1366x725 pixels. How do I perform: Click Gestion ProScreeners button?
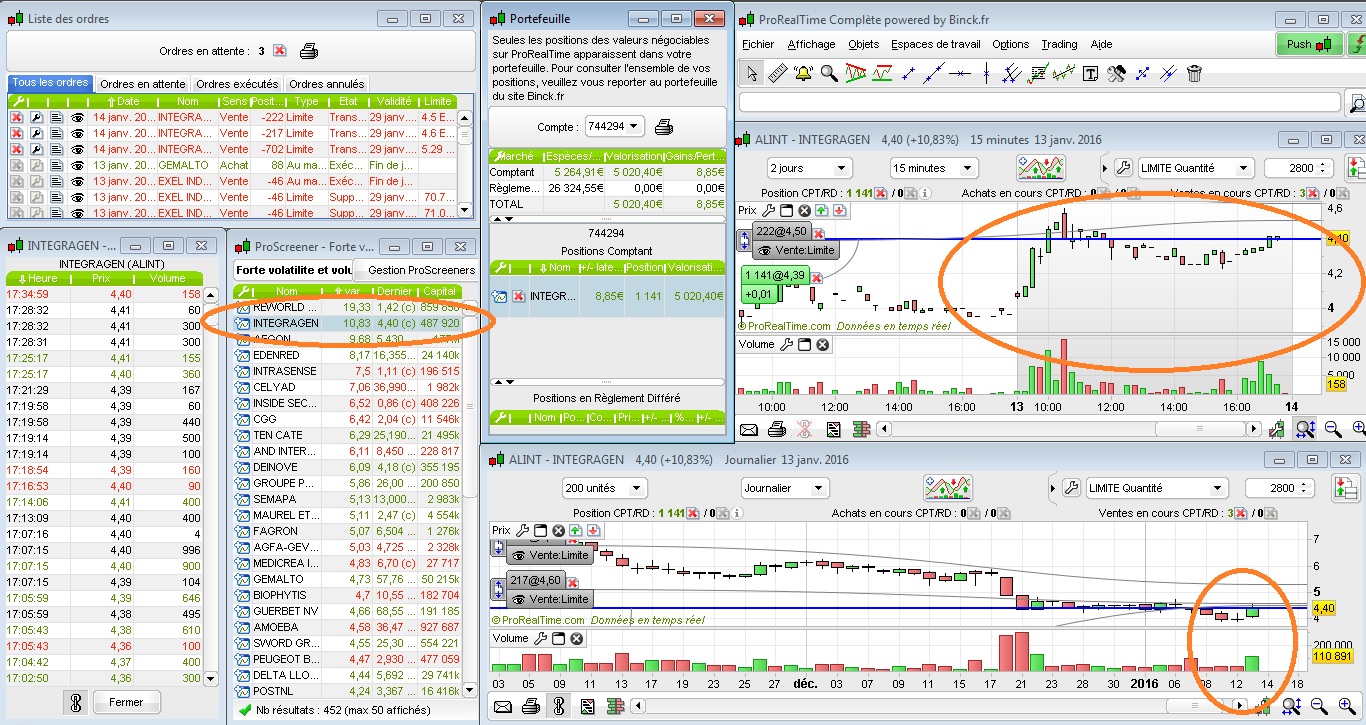pos(416,270)
